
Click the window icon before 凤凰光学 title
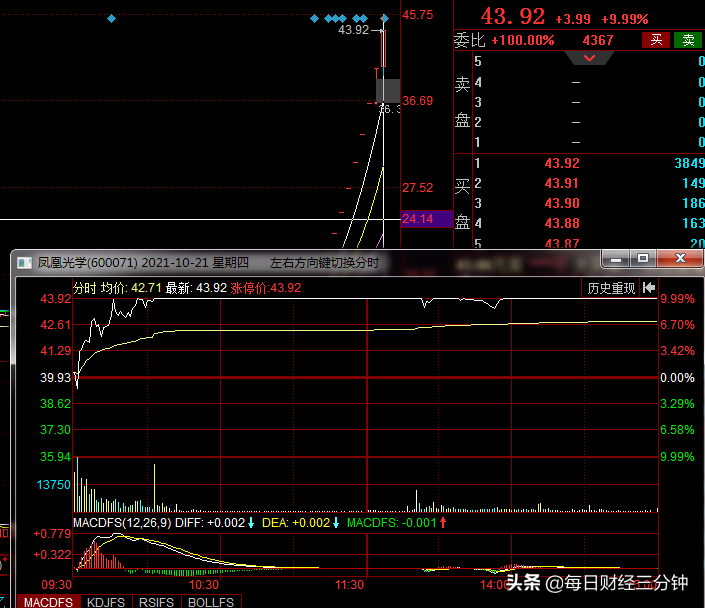[24, 263]
